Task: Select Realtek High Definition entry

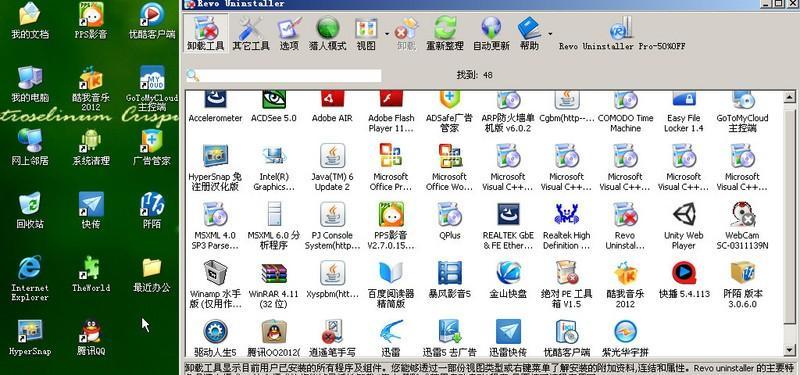Action: coord(566,226)
